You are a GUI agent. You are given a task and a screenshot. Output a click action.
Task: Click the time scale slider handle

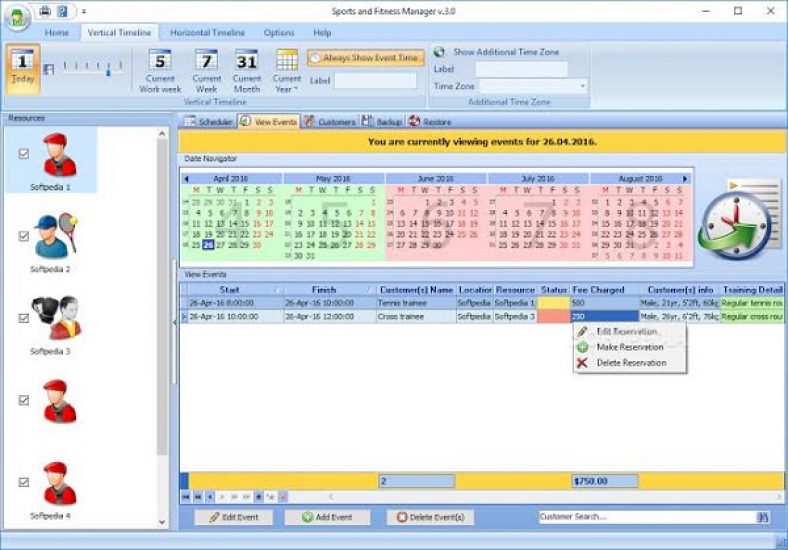click(x=108, y=72)
